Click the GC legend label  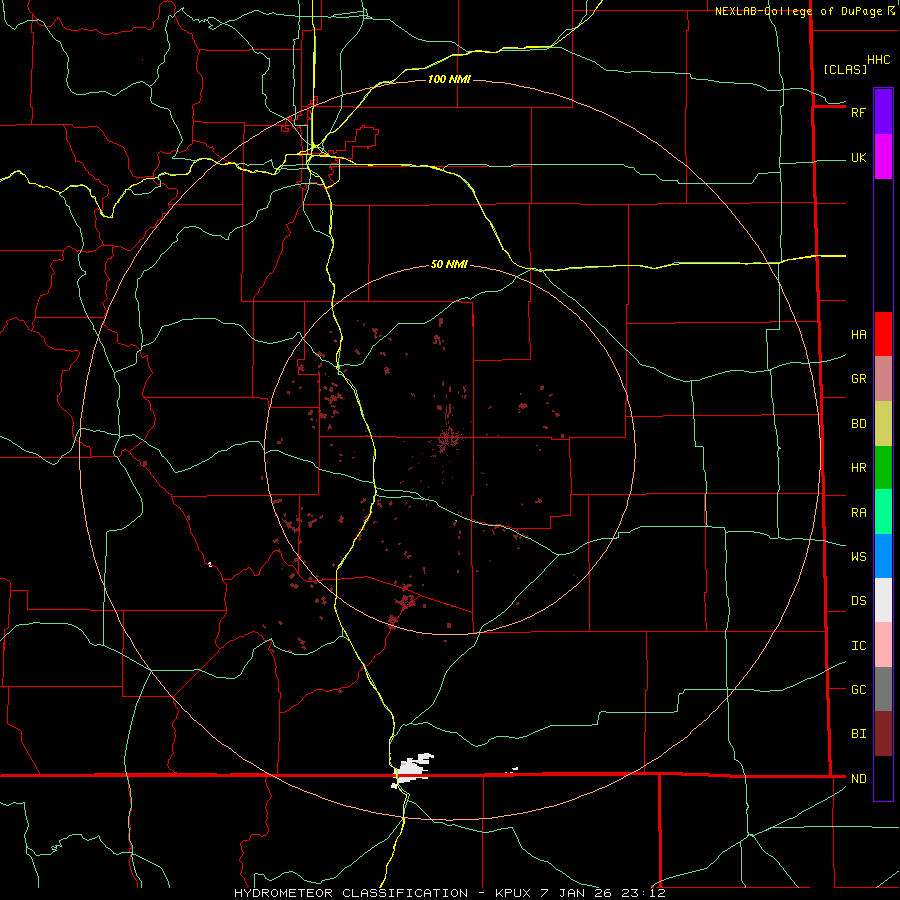point(859,690)
